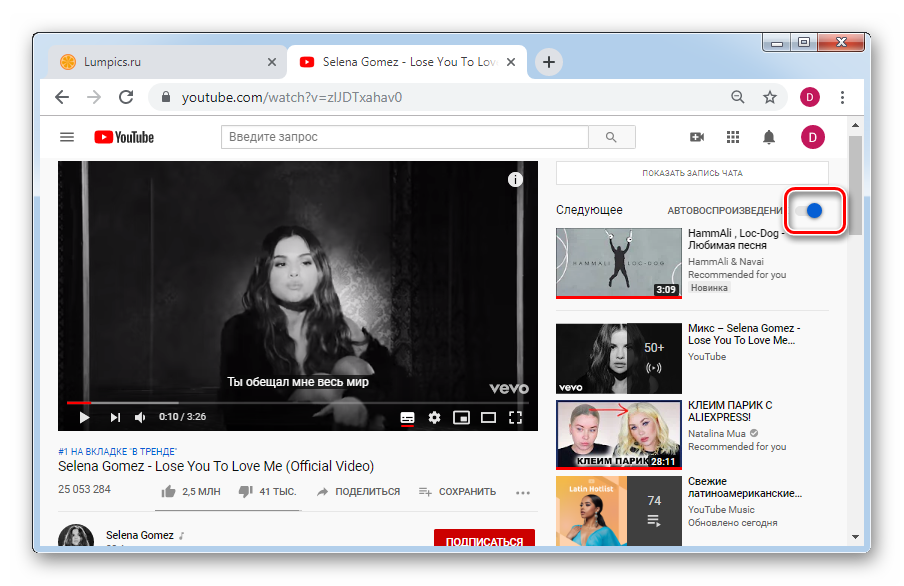Click the create video camera icon
The width and height of the screenshot is (904, 586).
coord(697,137)
